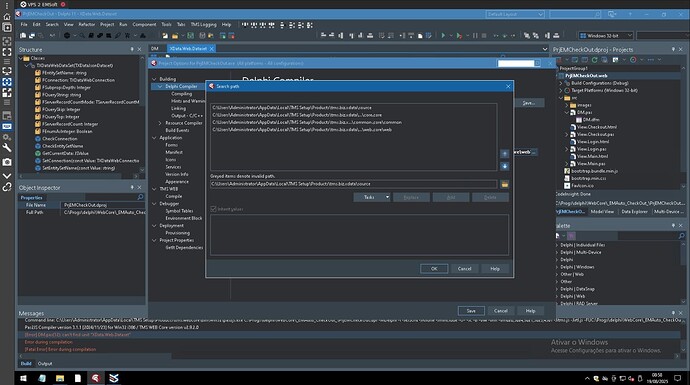Collapse the Delphi Compiler options node
Viewport: 690px width, 385px height.
160,87
